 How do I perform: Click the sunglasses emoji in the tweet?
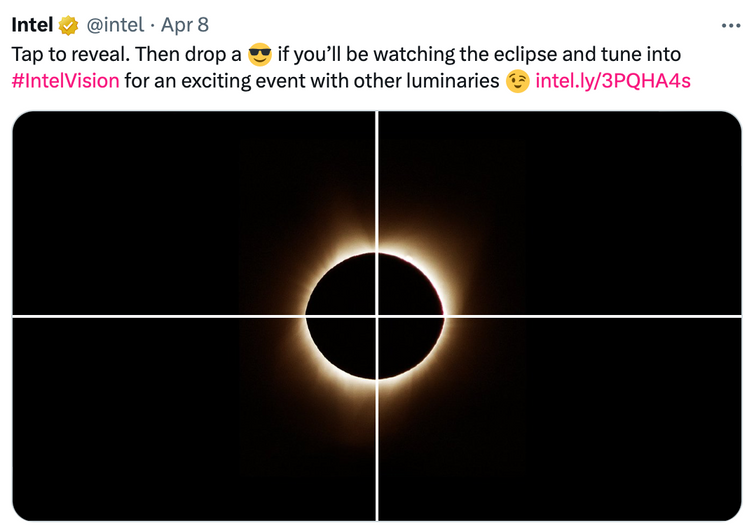(259, 53)
